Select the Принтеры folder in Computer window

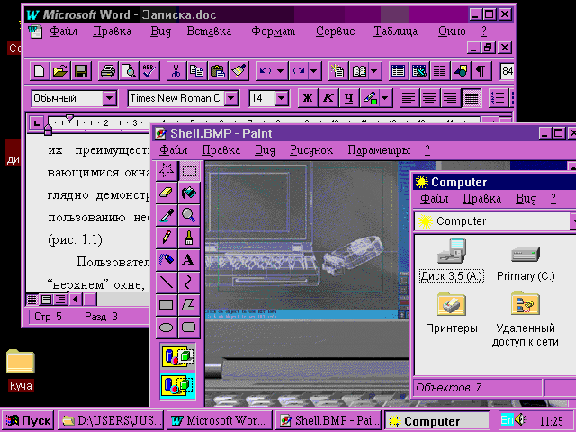(451, 313)
